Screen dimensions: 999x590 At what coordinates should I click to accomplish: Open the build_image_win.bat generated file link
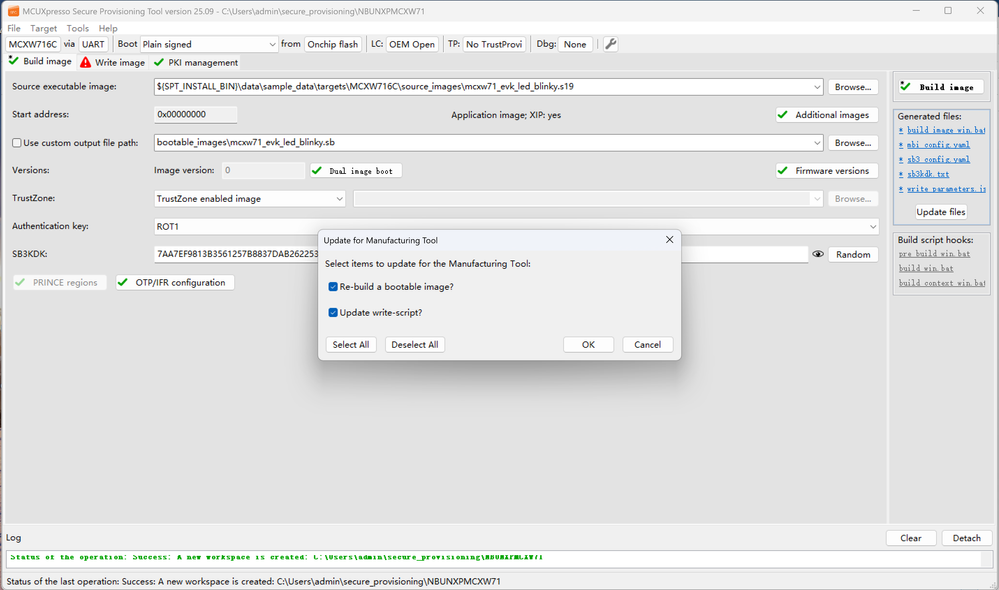pos(946,131)
